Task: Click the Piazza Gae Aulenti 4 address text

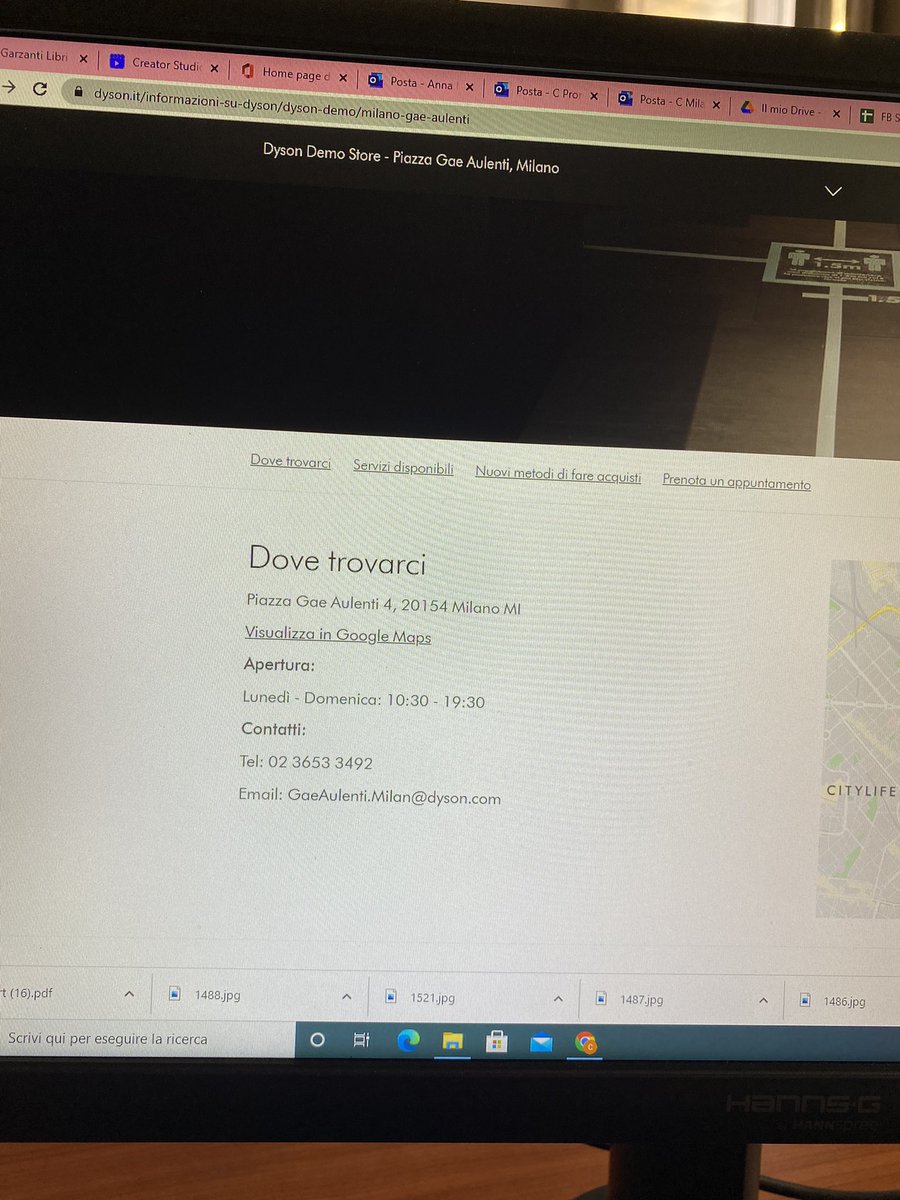Action: tap(384, 604)
